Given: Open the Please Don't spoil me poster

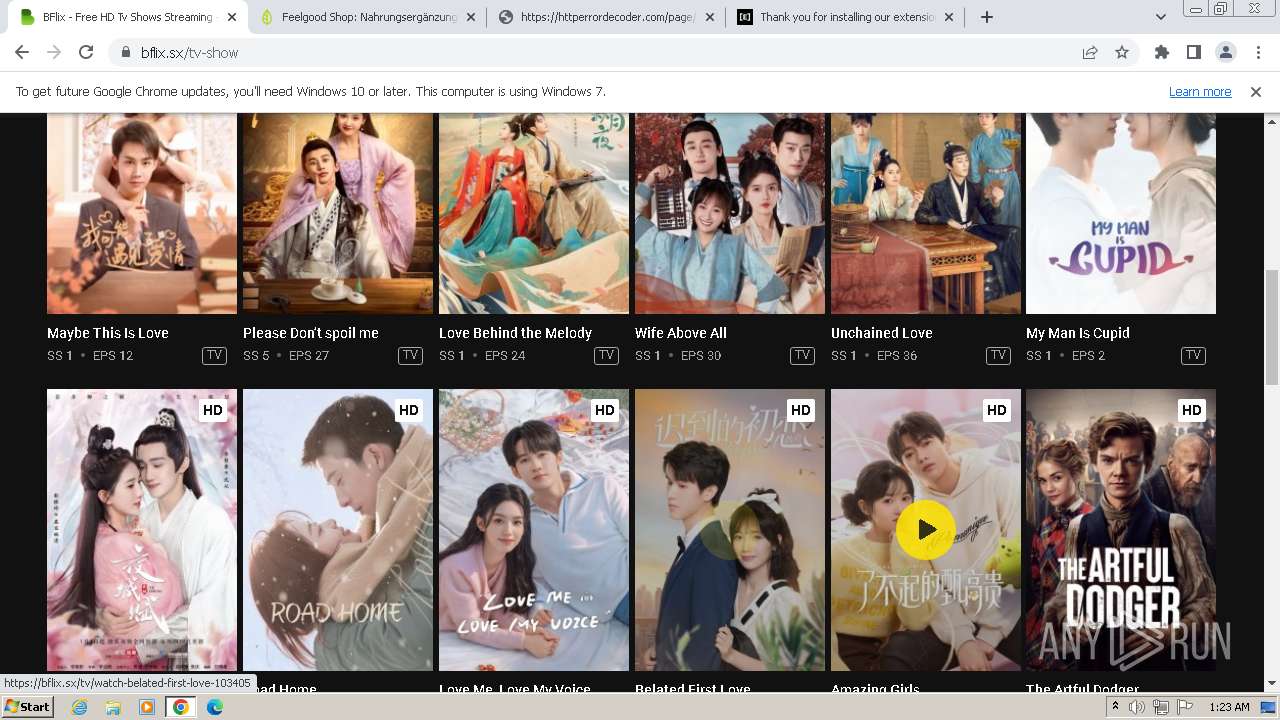Looking at the screenshot, I should click(338, 213).
